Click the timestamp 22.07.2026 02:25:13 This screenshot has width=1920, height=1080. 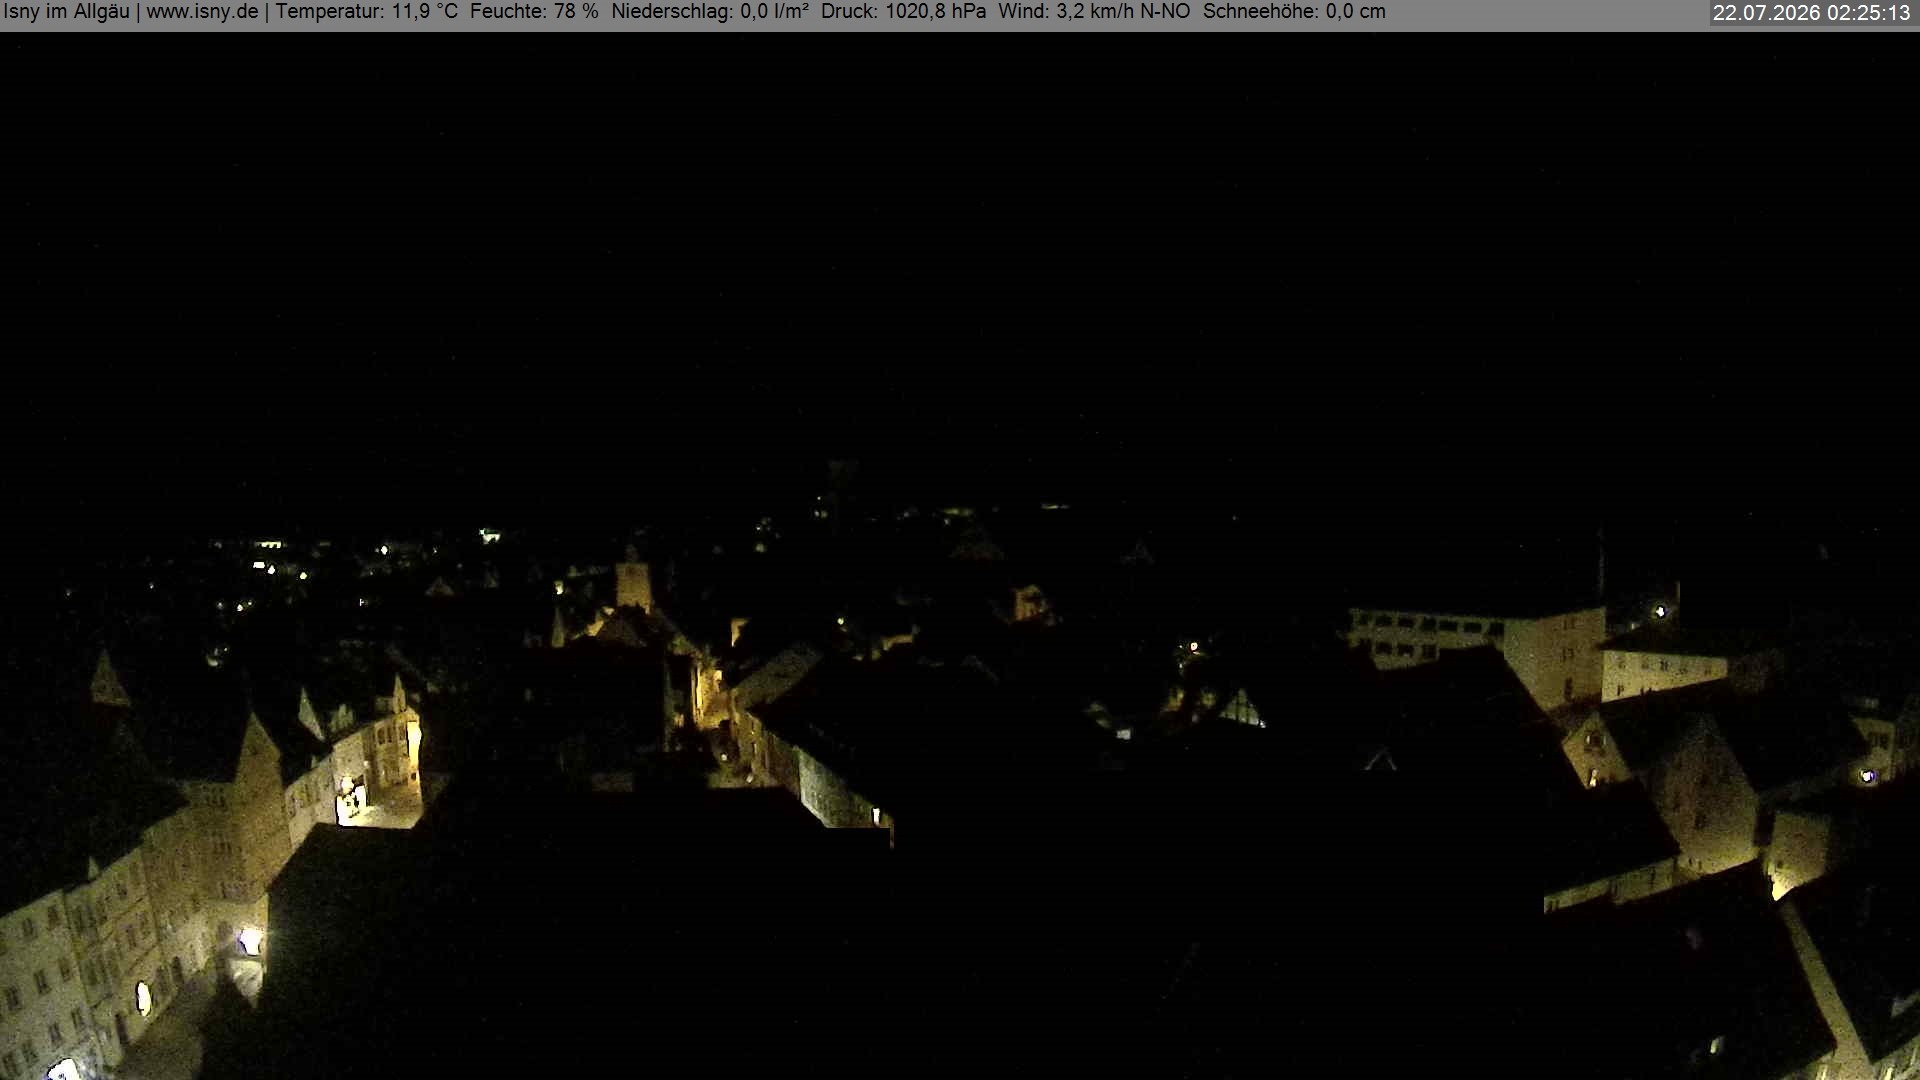coord(1812,14)
